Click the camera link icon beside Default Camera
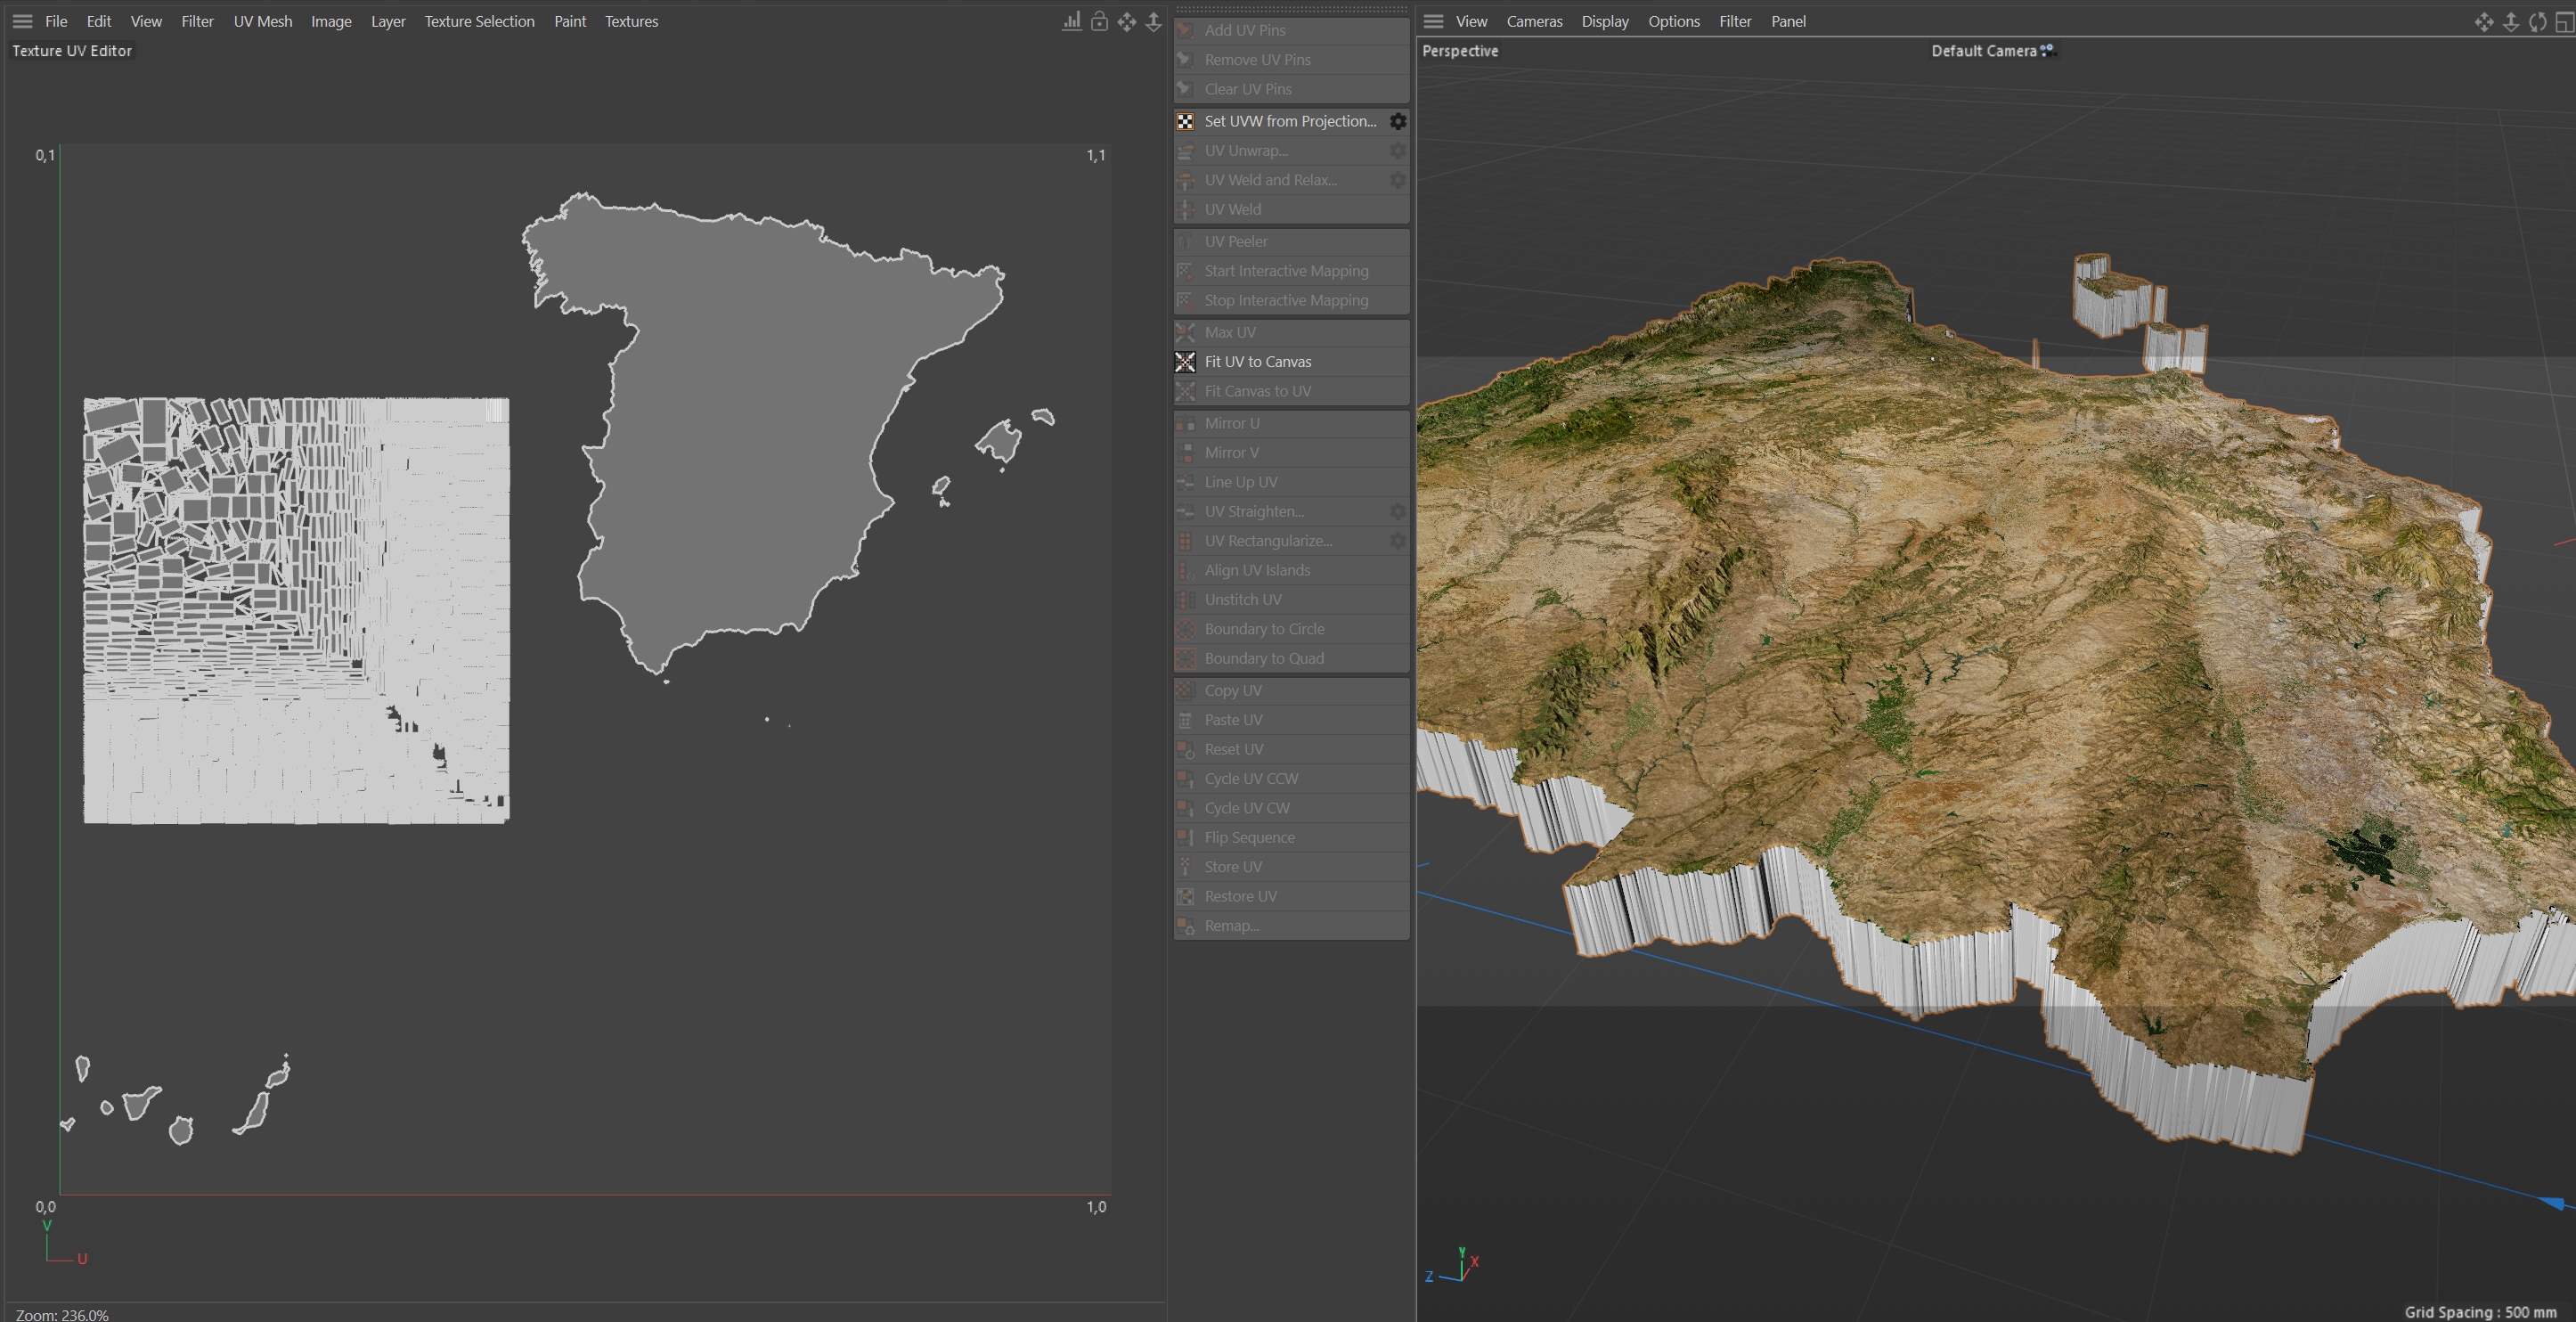Viewport: 2576px width, 1322px height. pyautogui.click(x=2047, y=50)
